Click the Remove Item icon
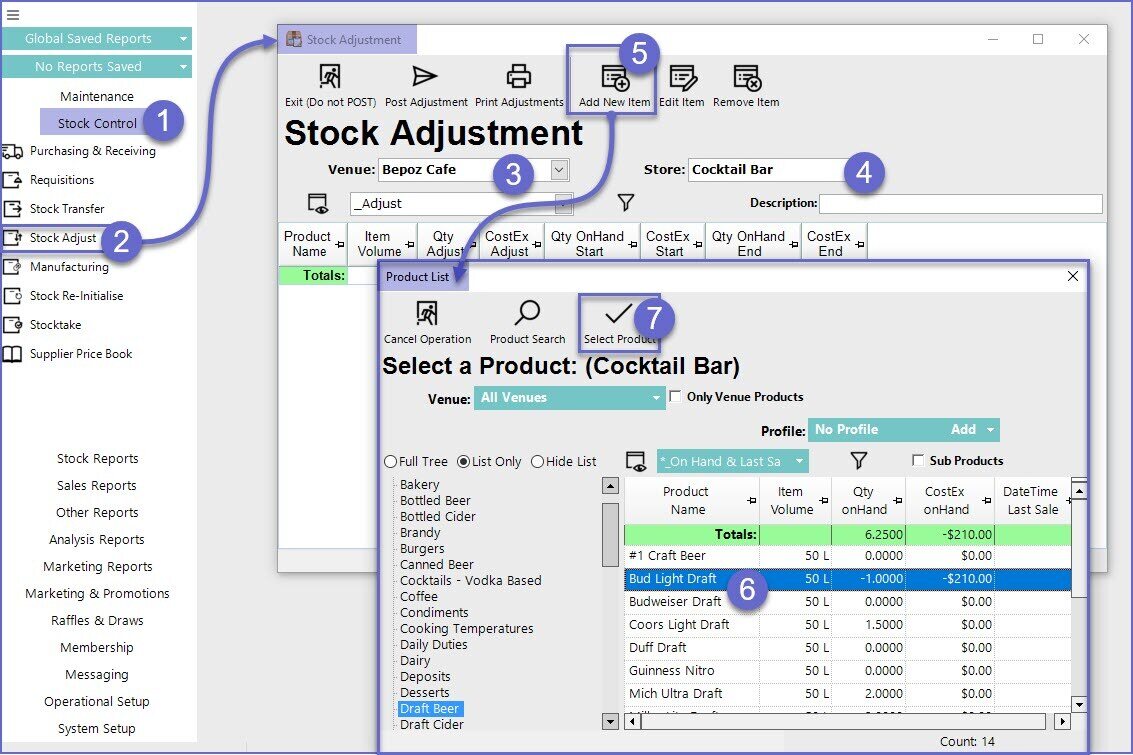 coord(746,78)
